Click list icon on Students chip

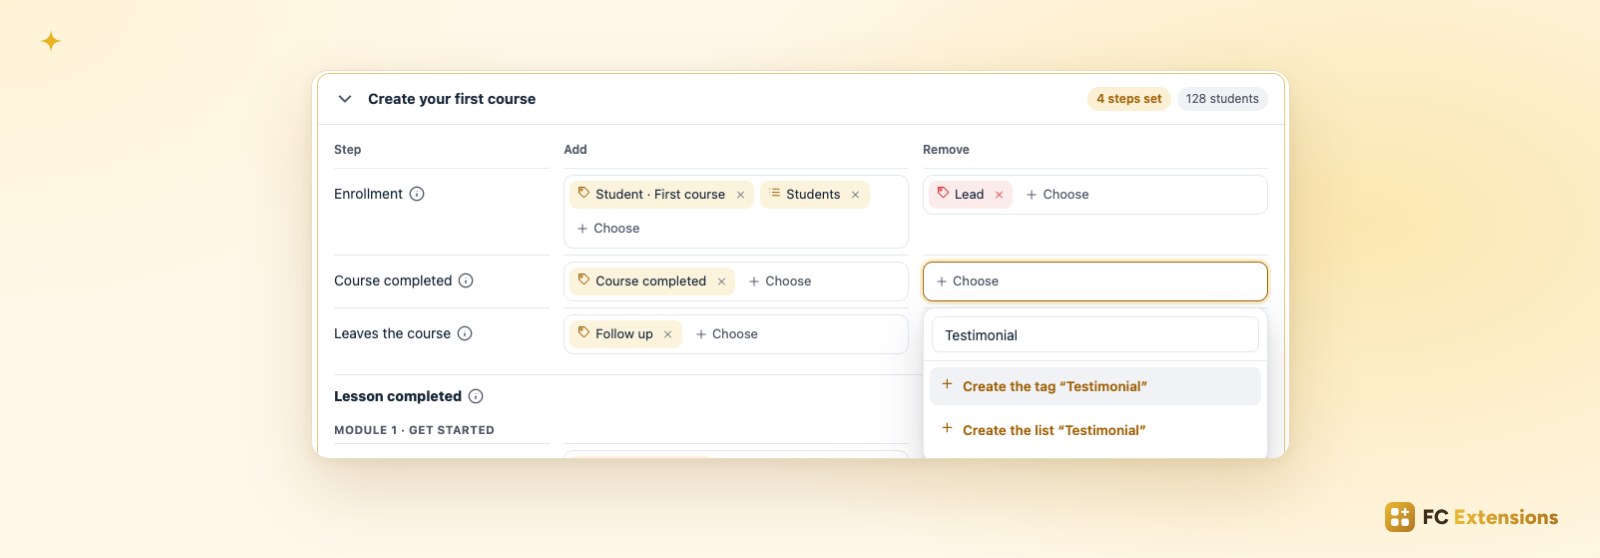(x=775, y=193)
